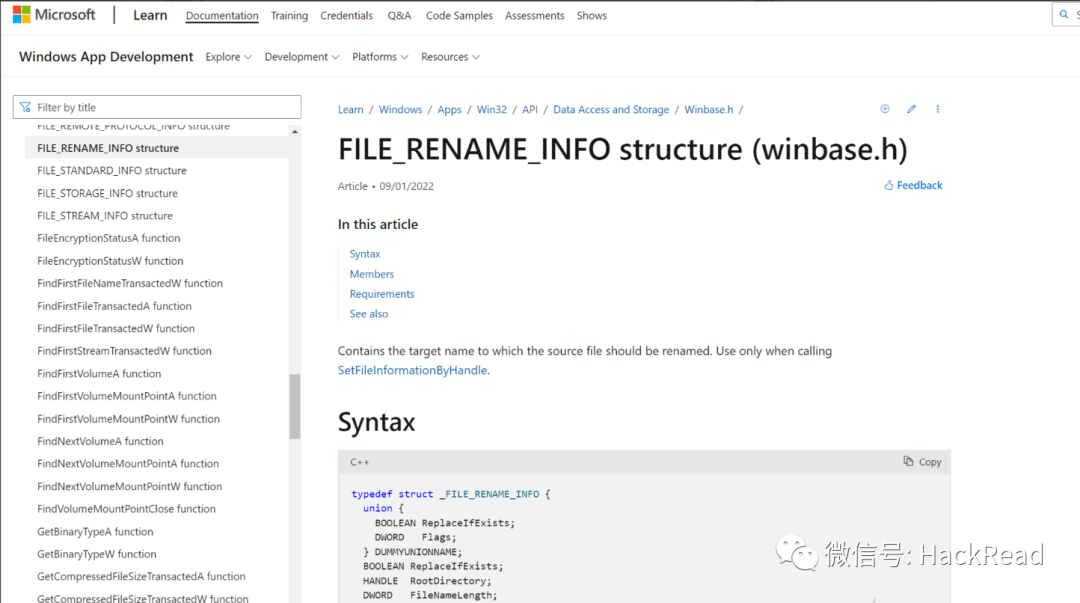Copy the C++ code snippet
This screenshot has height=603, width=1080.
tap(922, 462)
